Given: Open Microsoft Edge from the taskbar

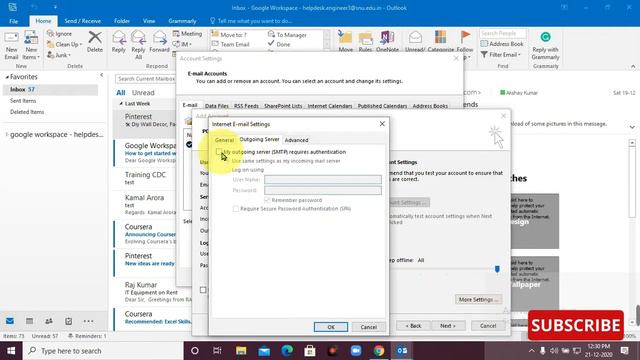Looking at the screenshot, I should click(287, 351).
